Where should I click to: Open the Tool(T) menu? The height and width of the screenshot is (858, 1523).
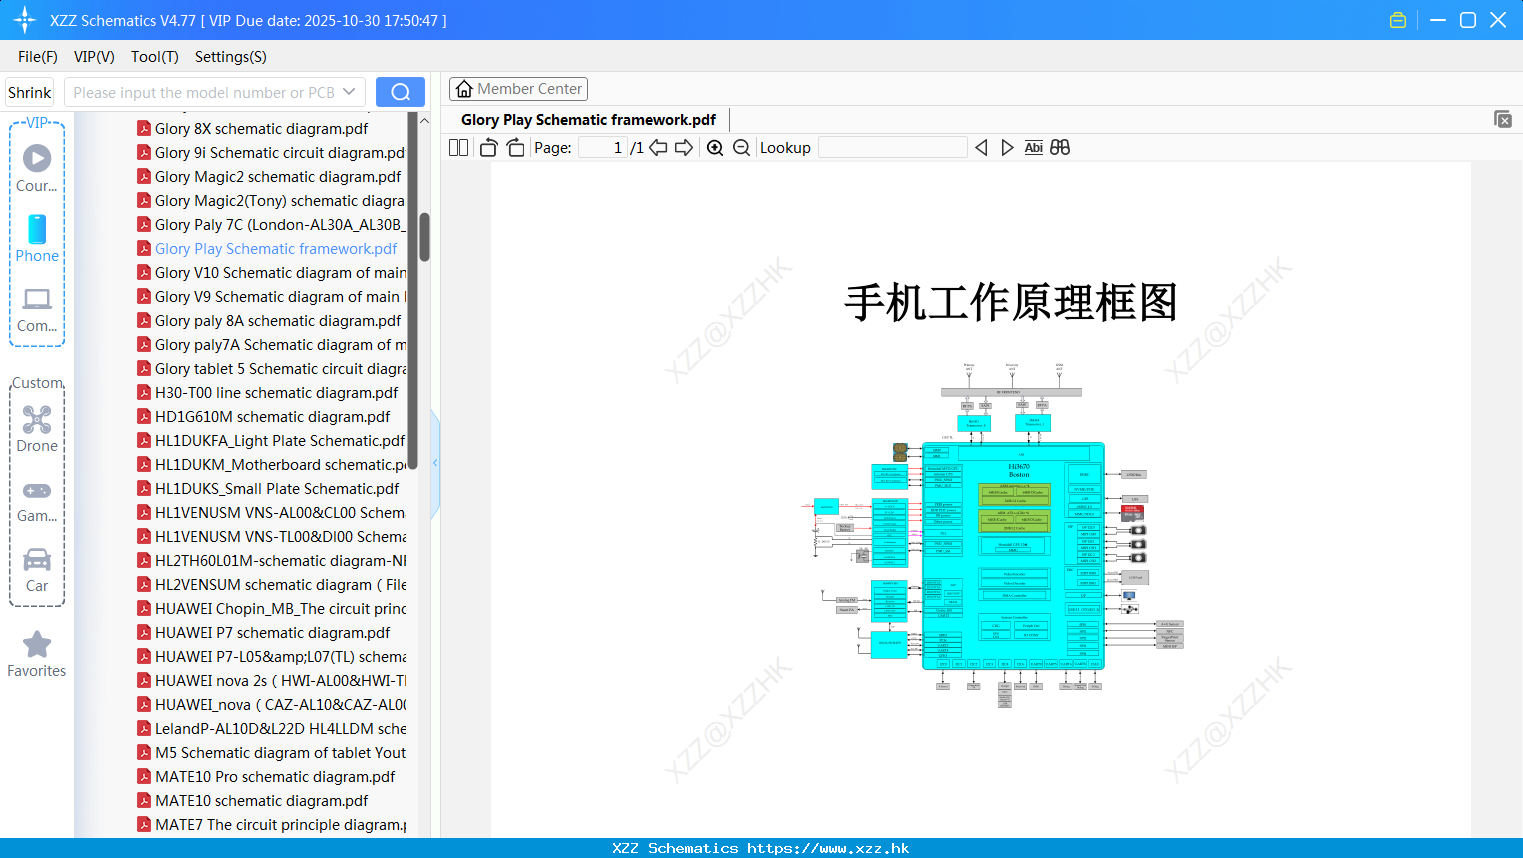point(155,57)
